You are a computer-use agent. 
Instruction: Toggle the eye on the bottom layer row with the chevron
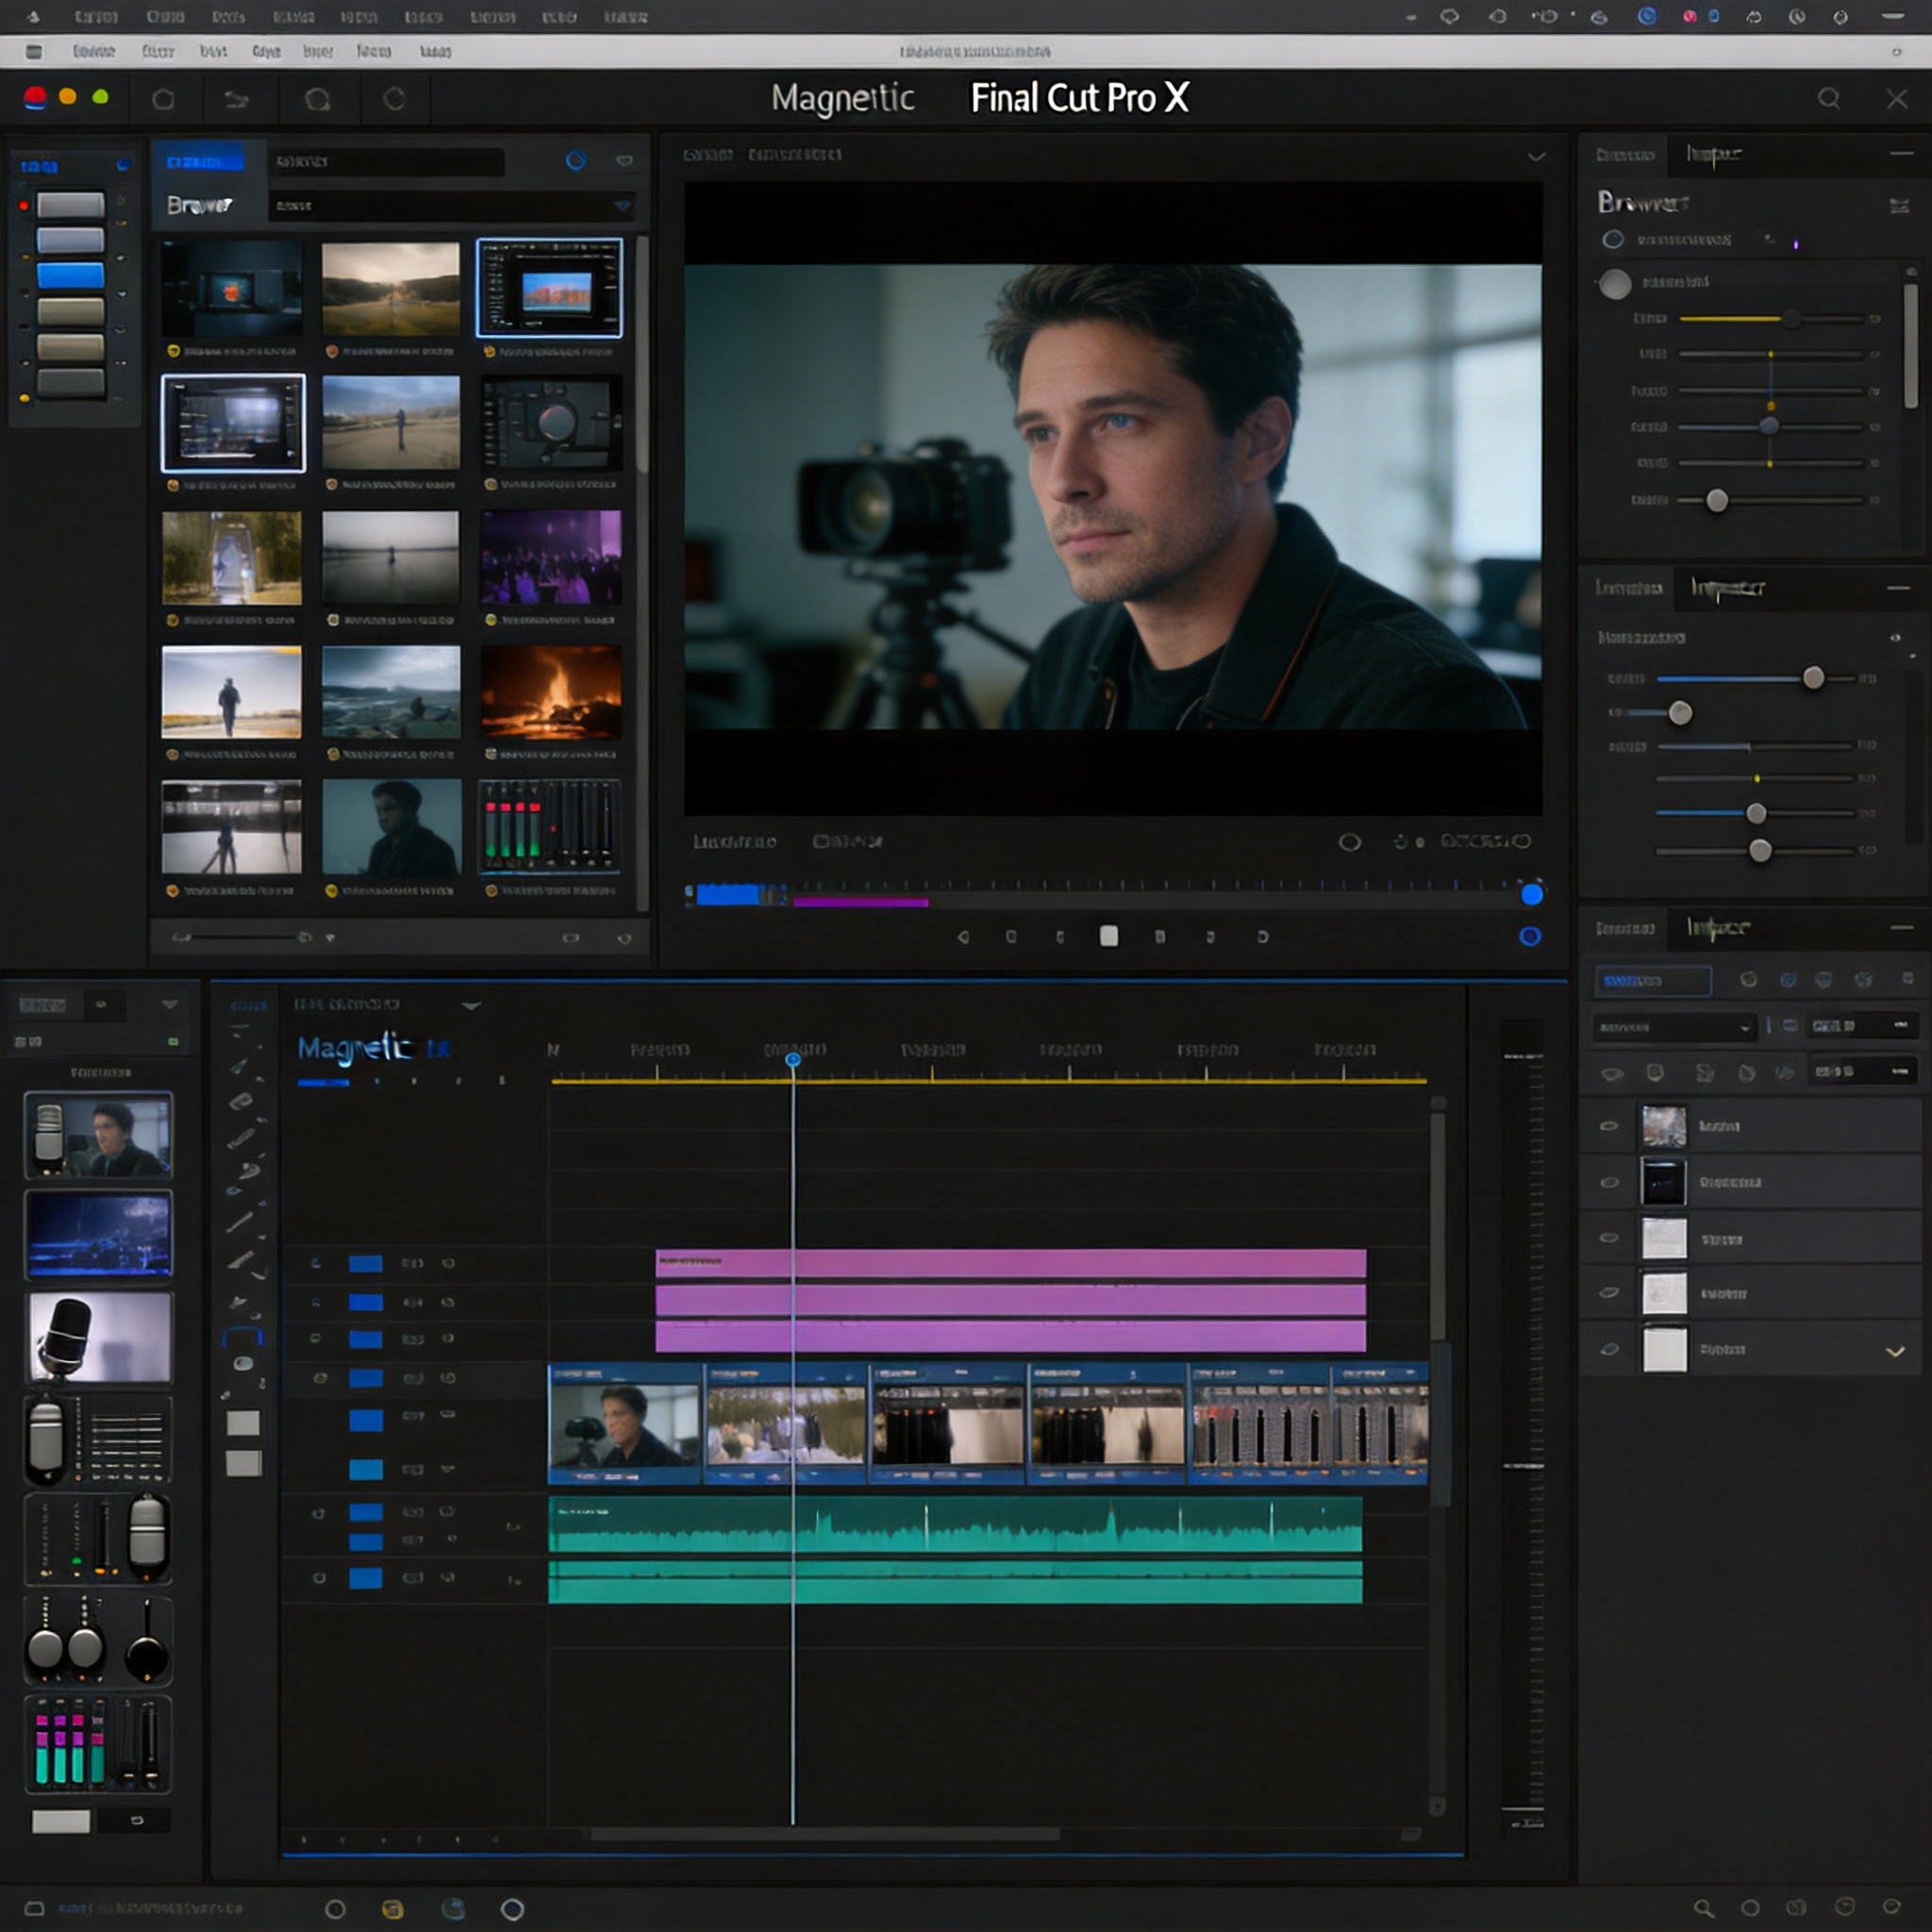click(1608, 1349)
